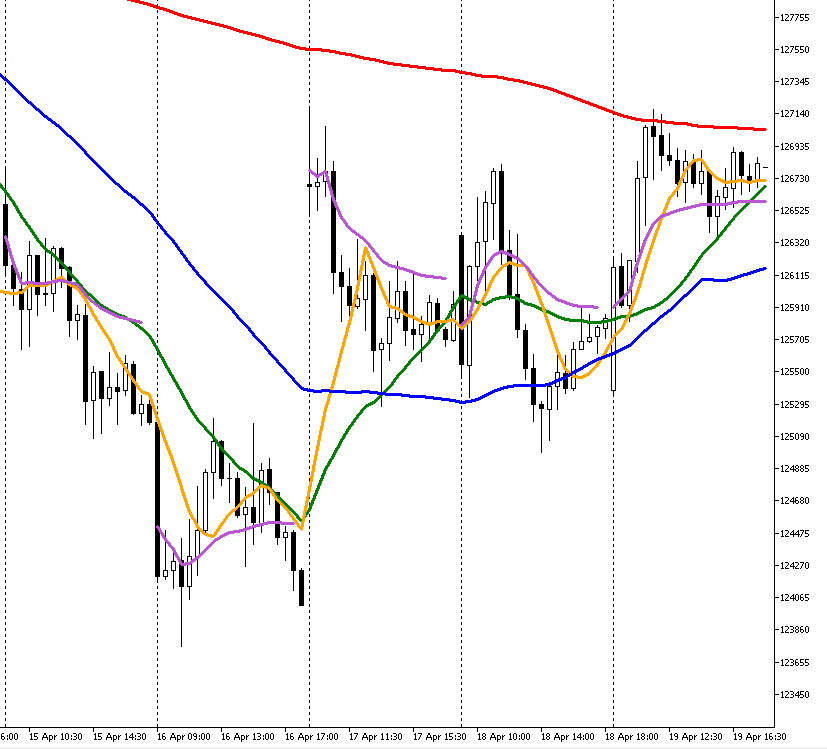Screen dimensions: 827x749
Task: Click the 126525 price label
Action: (x=794, y=211)
